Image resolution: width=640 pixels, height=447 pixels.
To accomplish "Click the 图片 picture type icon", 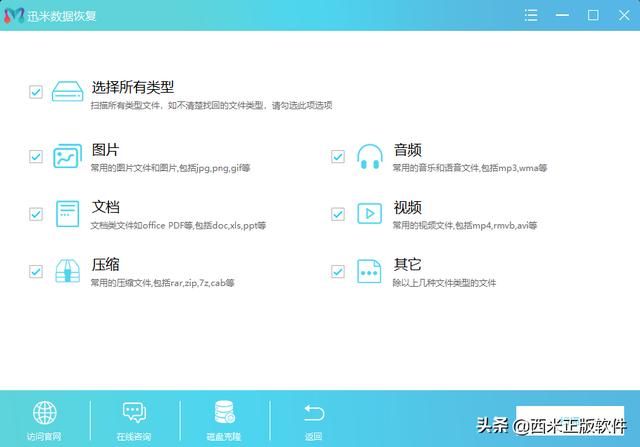I will [67, 157].
